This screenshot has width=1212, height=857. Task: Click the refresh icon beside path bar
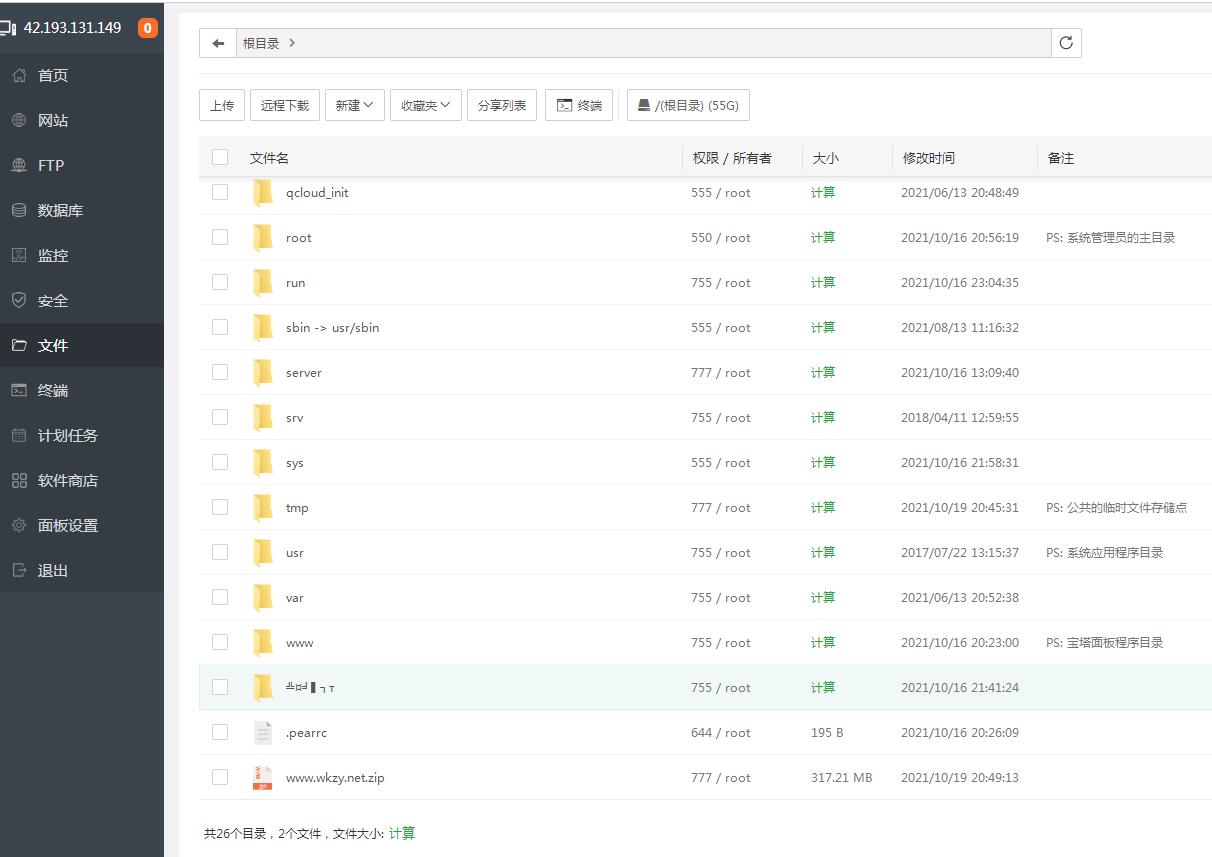coord(1066,43)
